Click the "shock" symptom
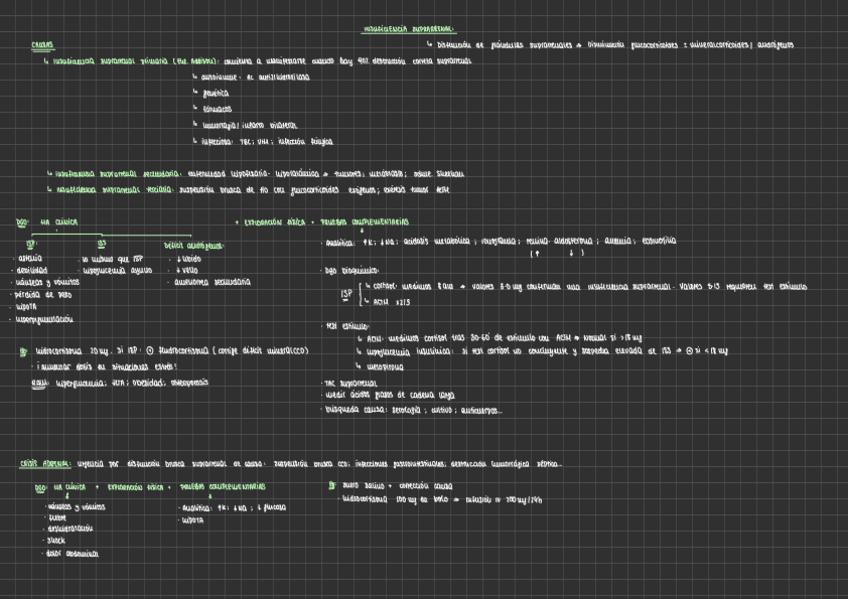 click(x=56, y=541)
